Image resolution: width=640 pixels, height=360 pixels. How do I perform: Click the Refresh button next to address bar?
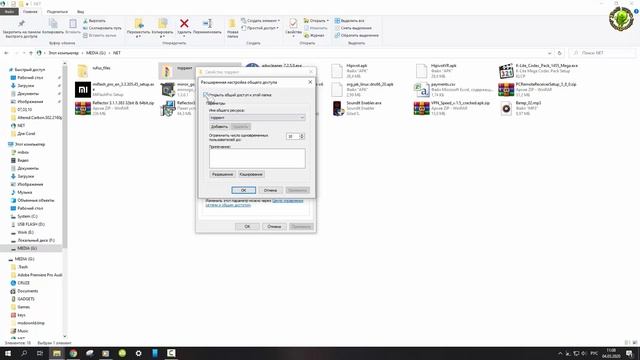[560, 53]
